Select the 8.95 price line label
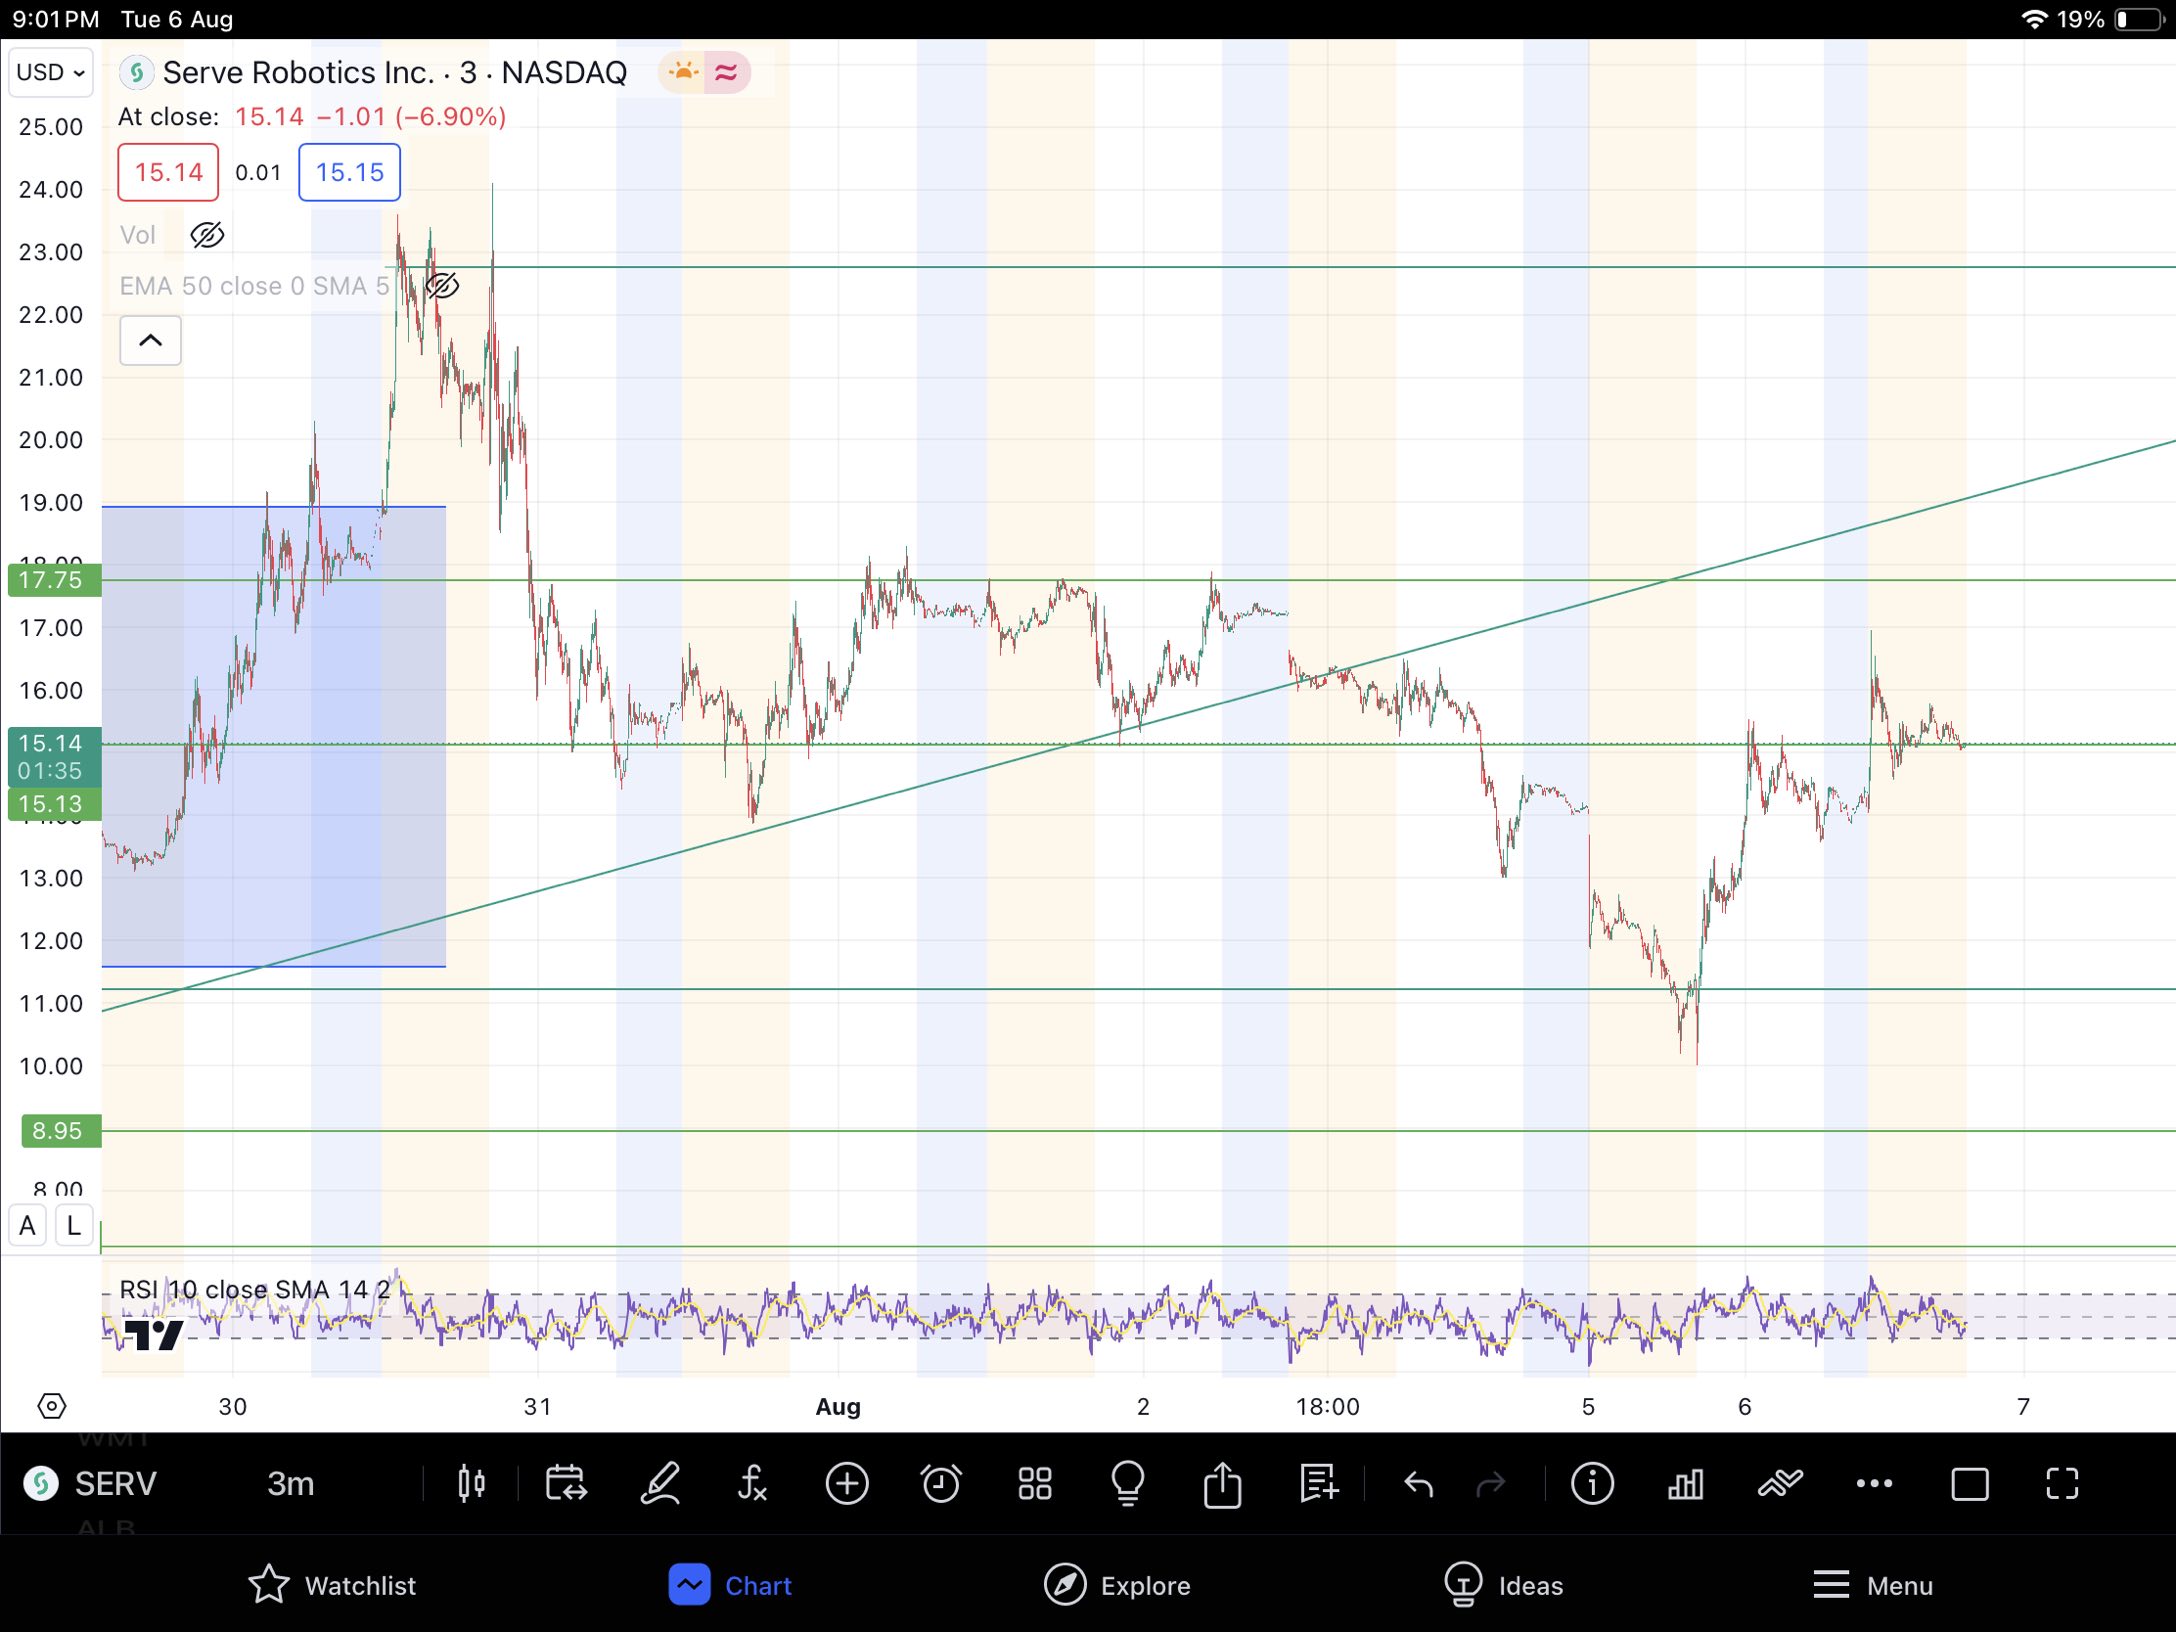This screenshot has width=2176, height=1632. (60, 1131)
